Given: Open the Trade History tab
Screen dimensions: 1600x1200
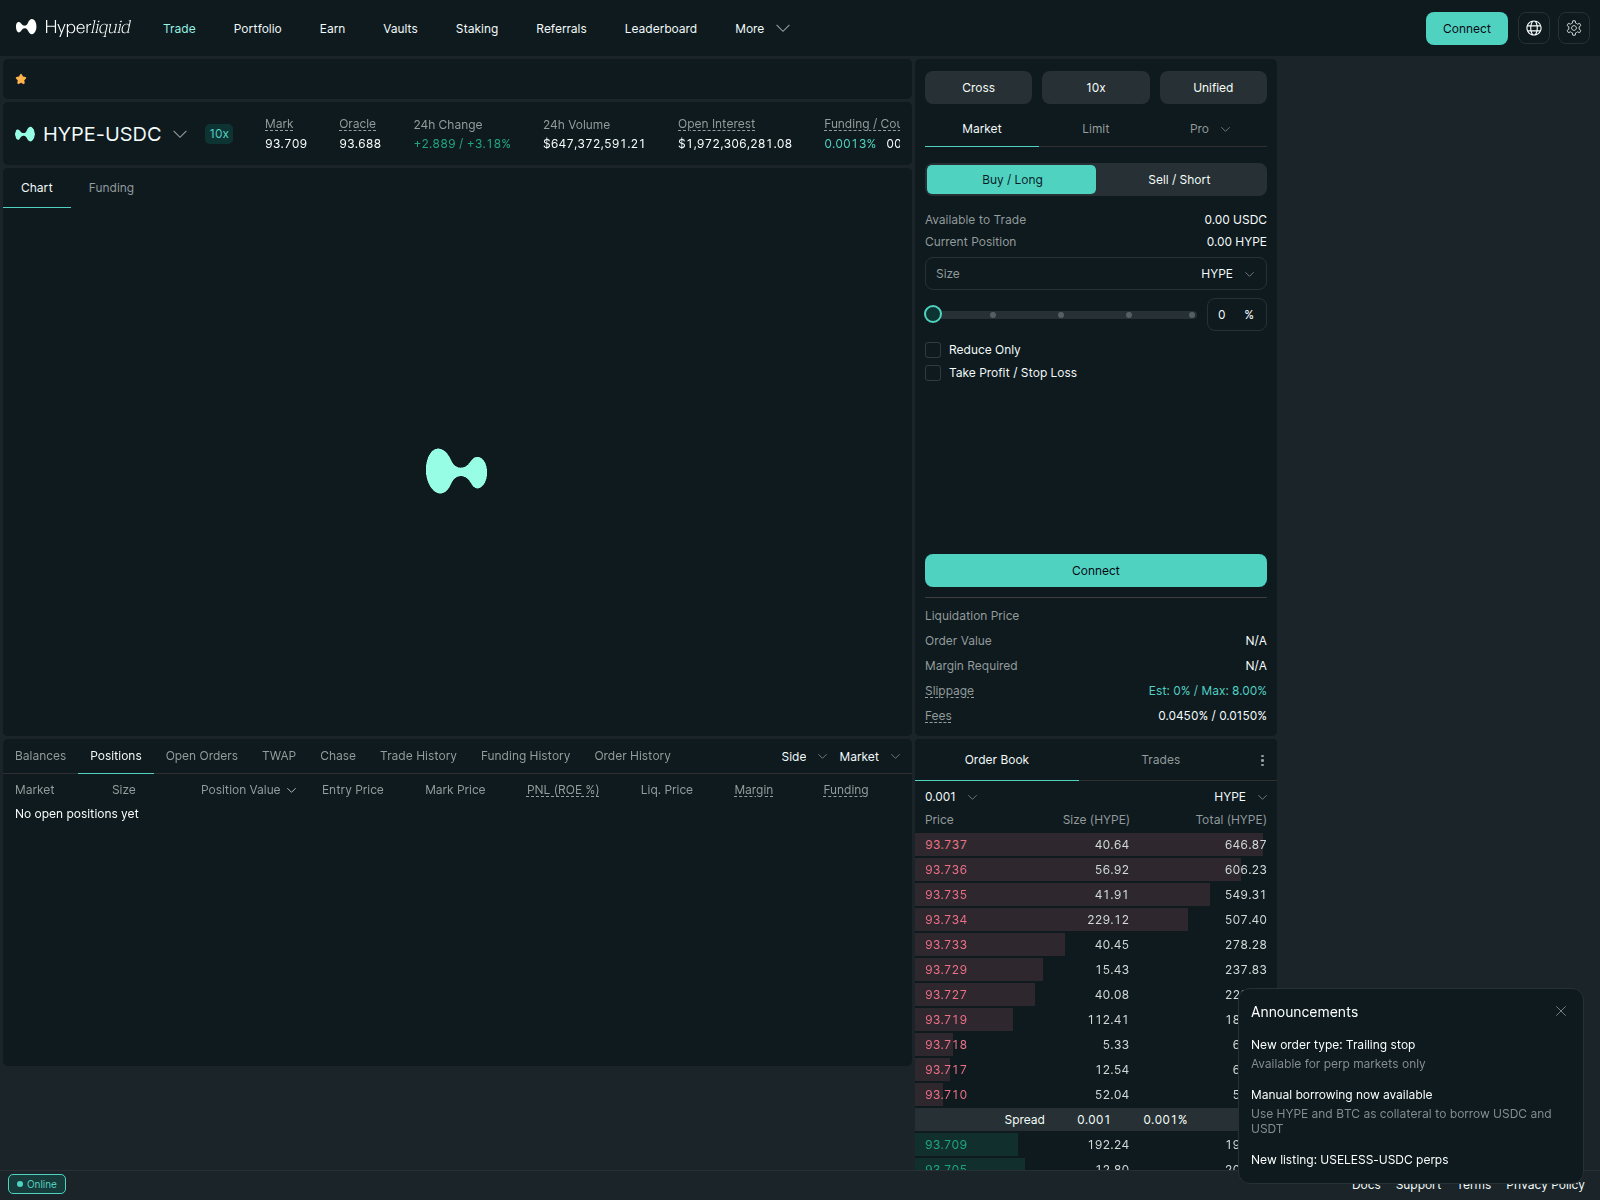Looking at the screenshot, I should [418, 756].
